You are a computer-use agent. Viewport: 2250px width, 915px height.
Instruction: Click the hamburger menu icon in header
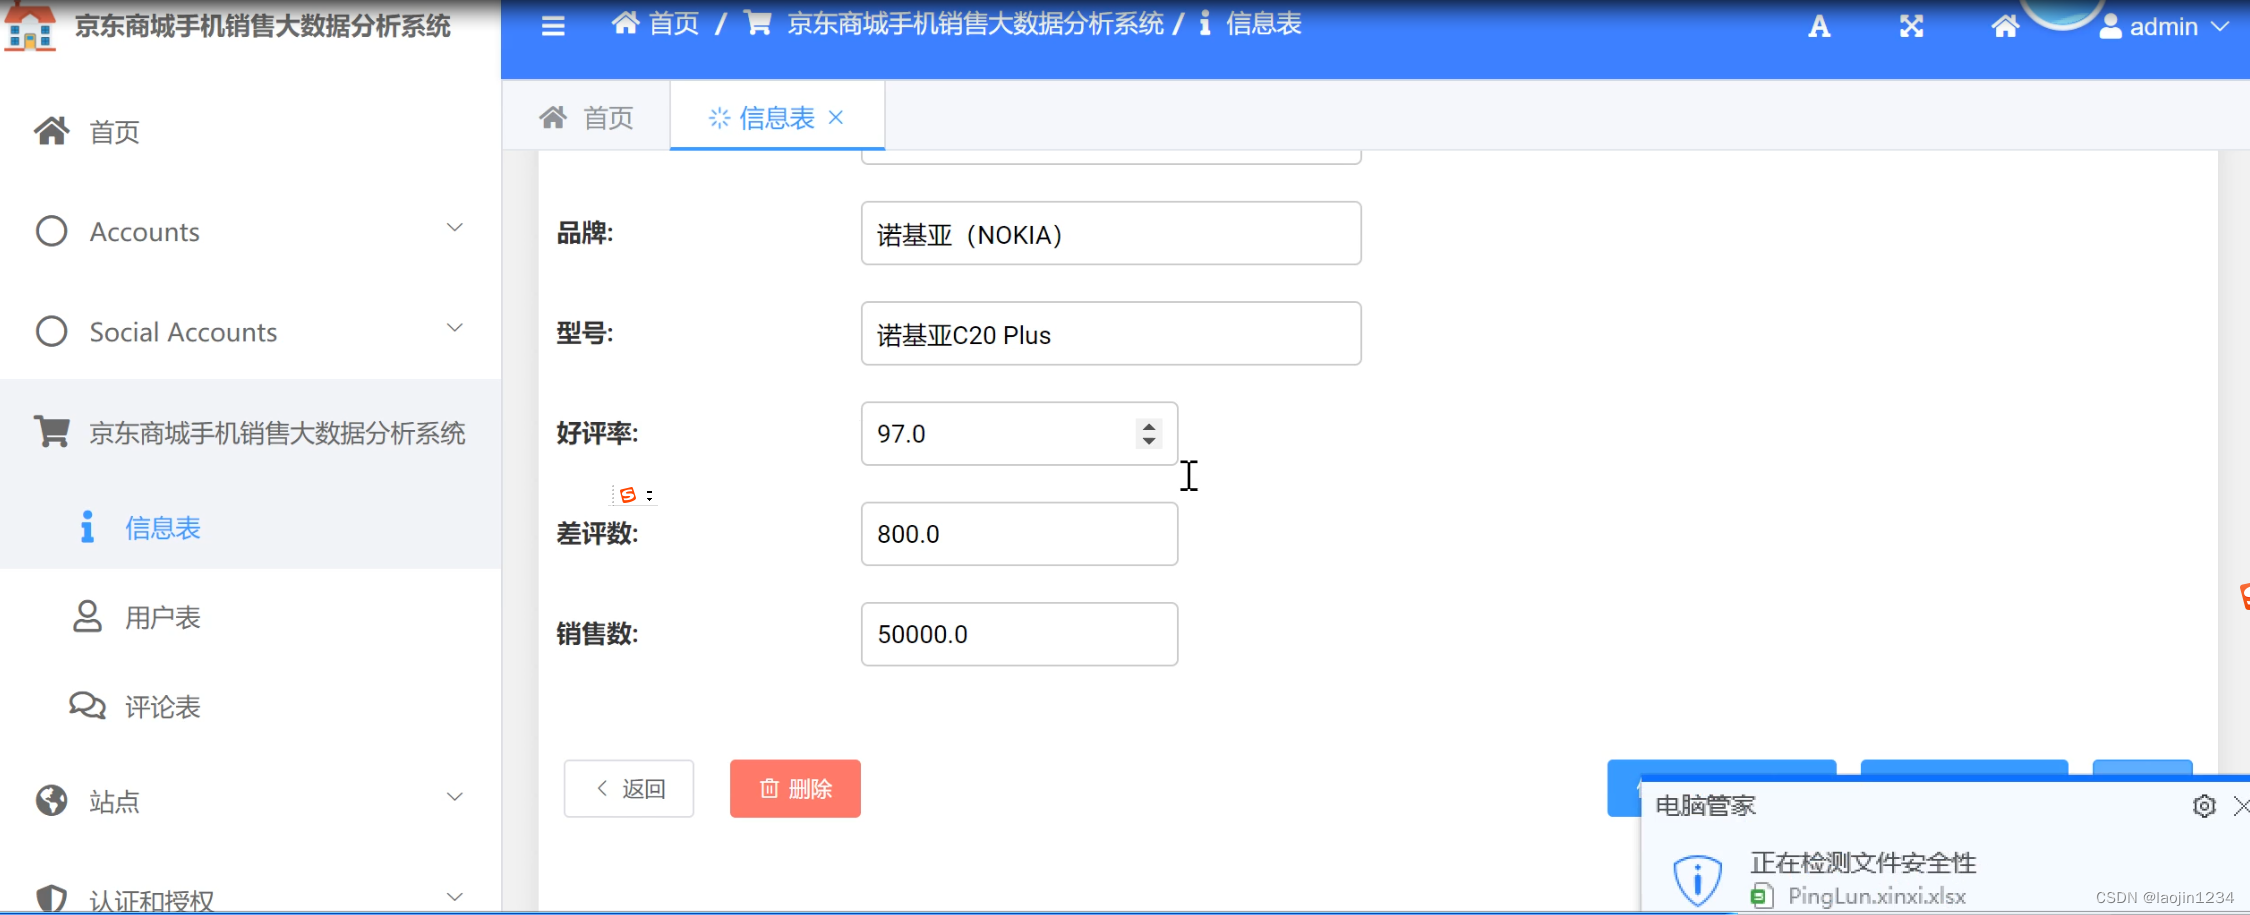coord(553,26)
